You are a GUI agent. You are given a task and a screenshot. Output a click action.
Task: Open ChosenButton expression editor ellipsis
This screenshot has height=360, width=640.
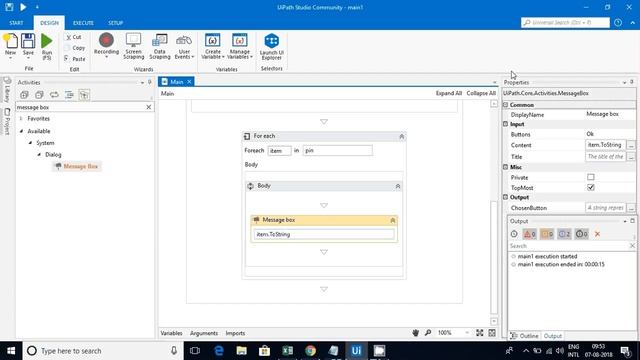tap(631, 208)
